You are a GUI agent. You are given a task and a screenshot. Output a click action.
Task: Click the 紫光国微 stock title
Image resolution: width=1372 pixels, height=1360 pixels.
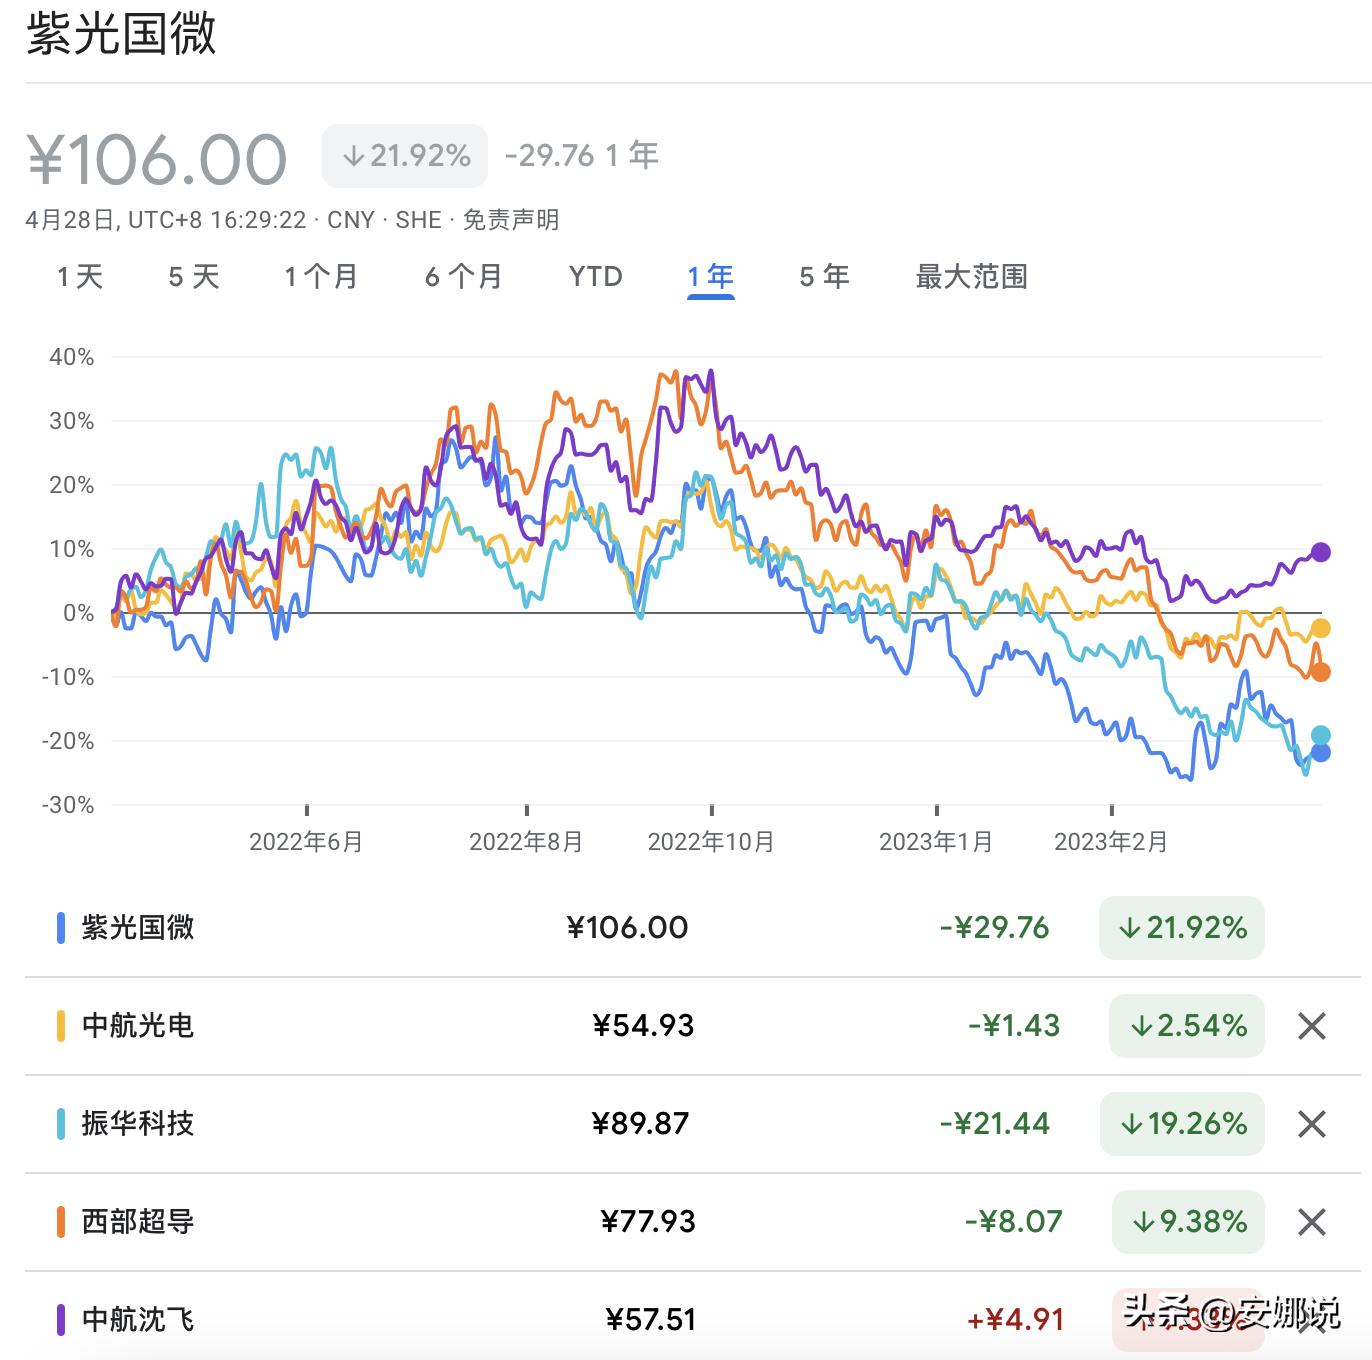[121, 34]
